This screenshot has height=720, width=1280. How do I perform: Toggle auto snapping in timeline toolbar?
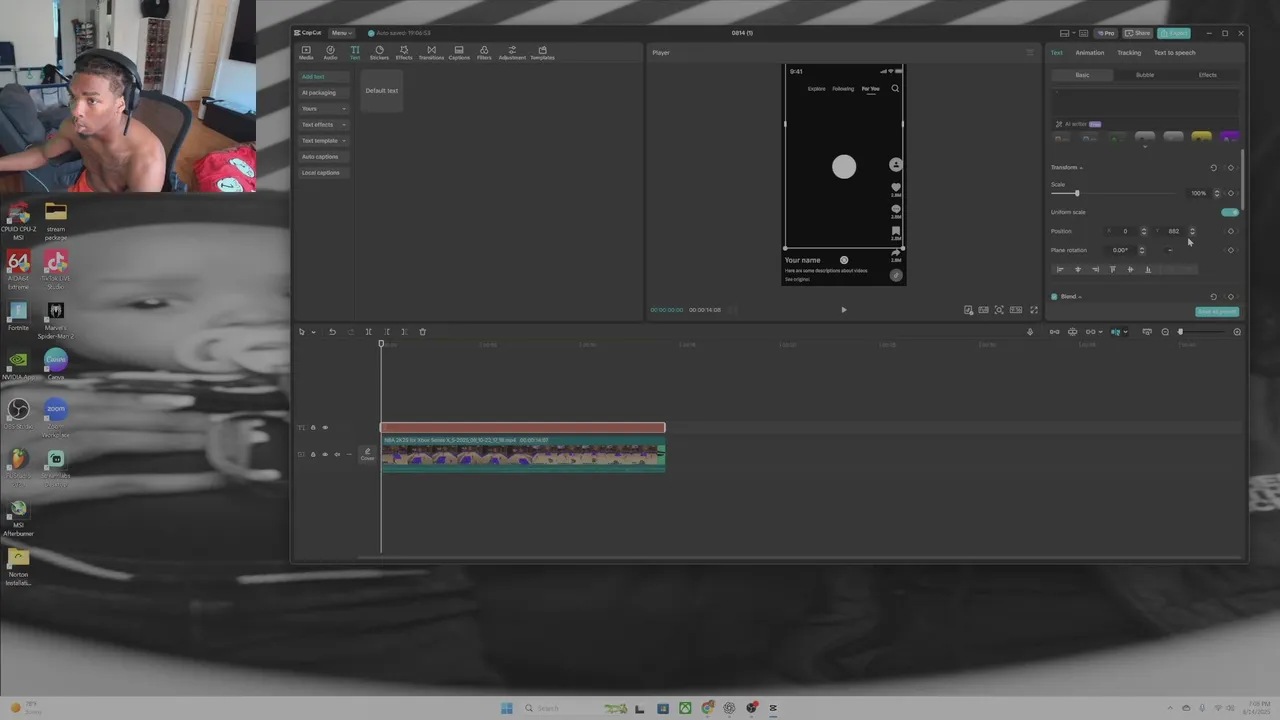[x=1073, y=332]
